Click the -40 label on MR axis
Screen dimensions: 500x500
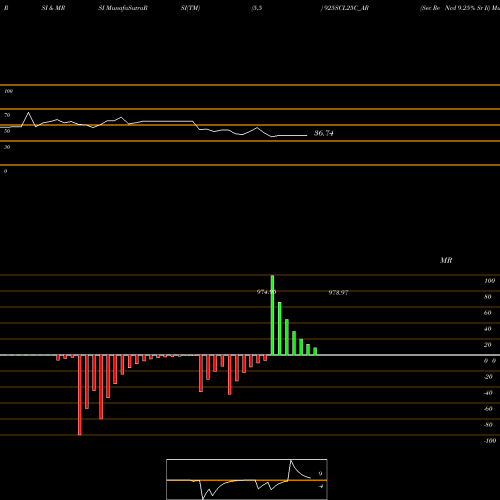pyautogui.click(x=488, y=393)
